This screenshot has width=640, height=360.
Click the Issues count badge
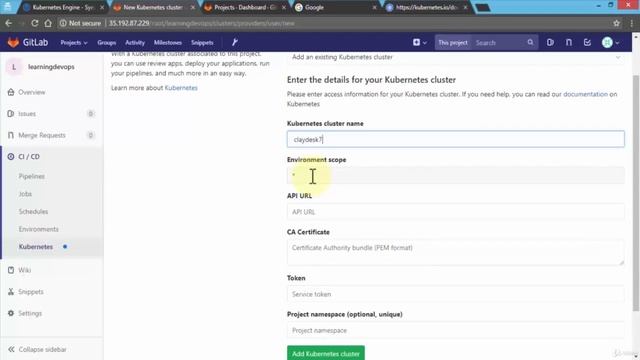pos(91,114)
